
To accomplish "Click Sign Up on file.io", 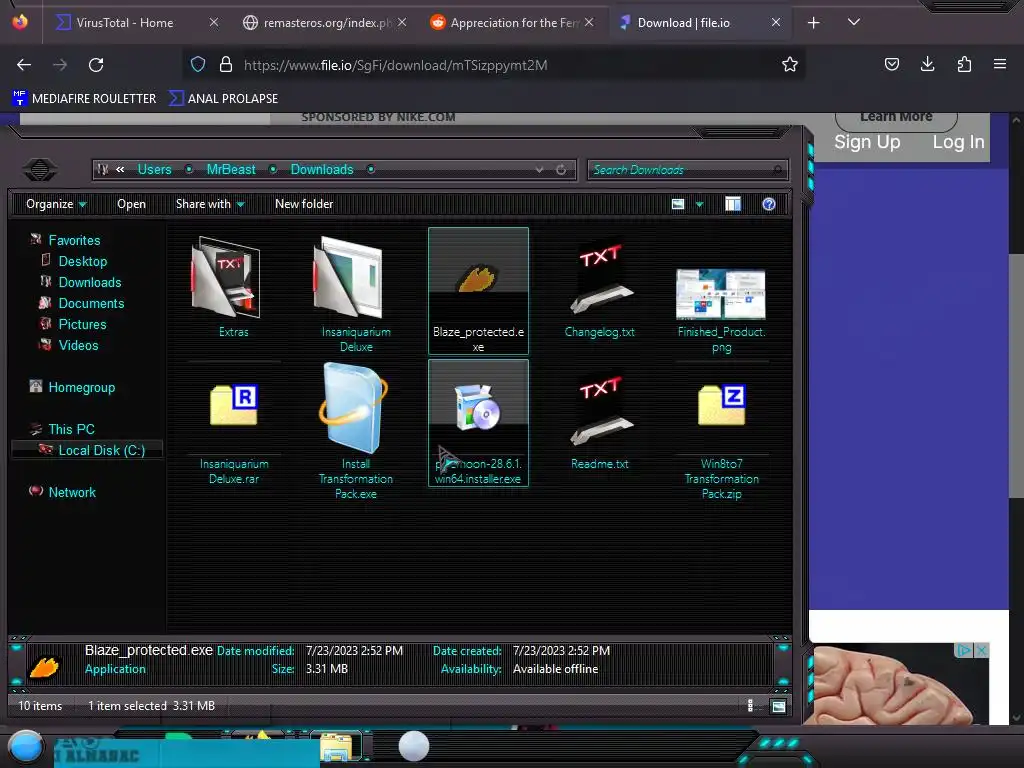I will point(867,142).
